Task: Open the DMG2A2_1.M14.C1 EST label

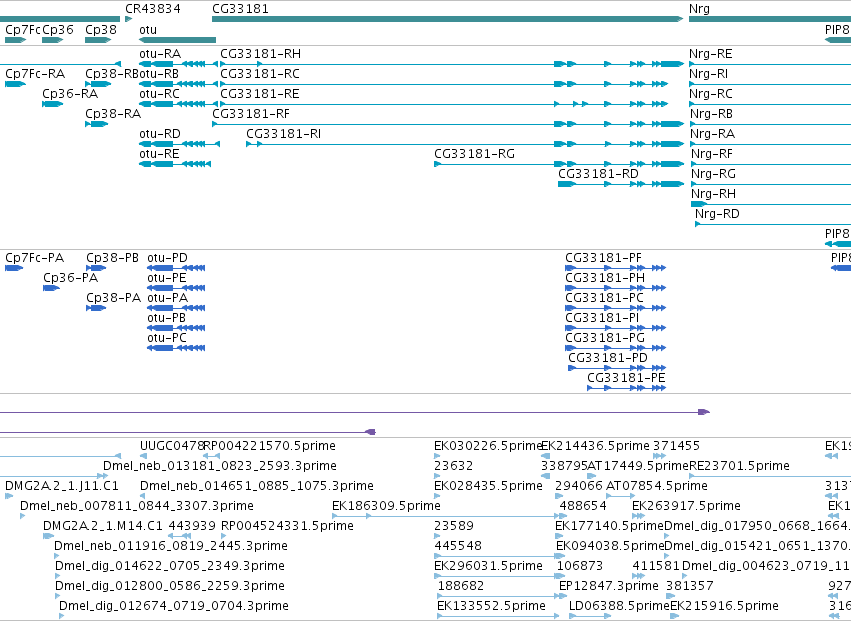Action: coord(103,526)
